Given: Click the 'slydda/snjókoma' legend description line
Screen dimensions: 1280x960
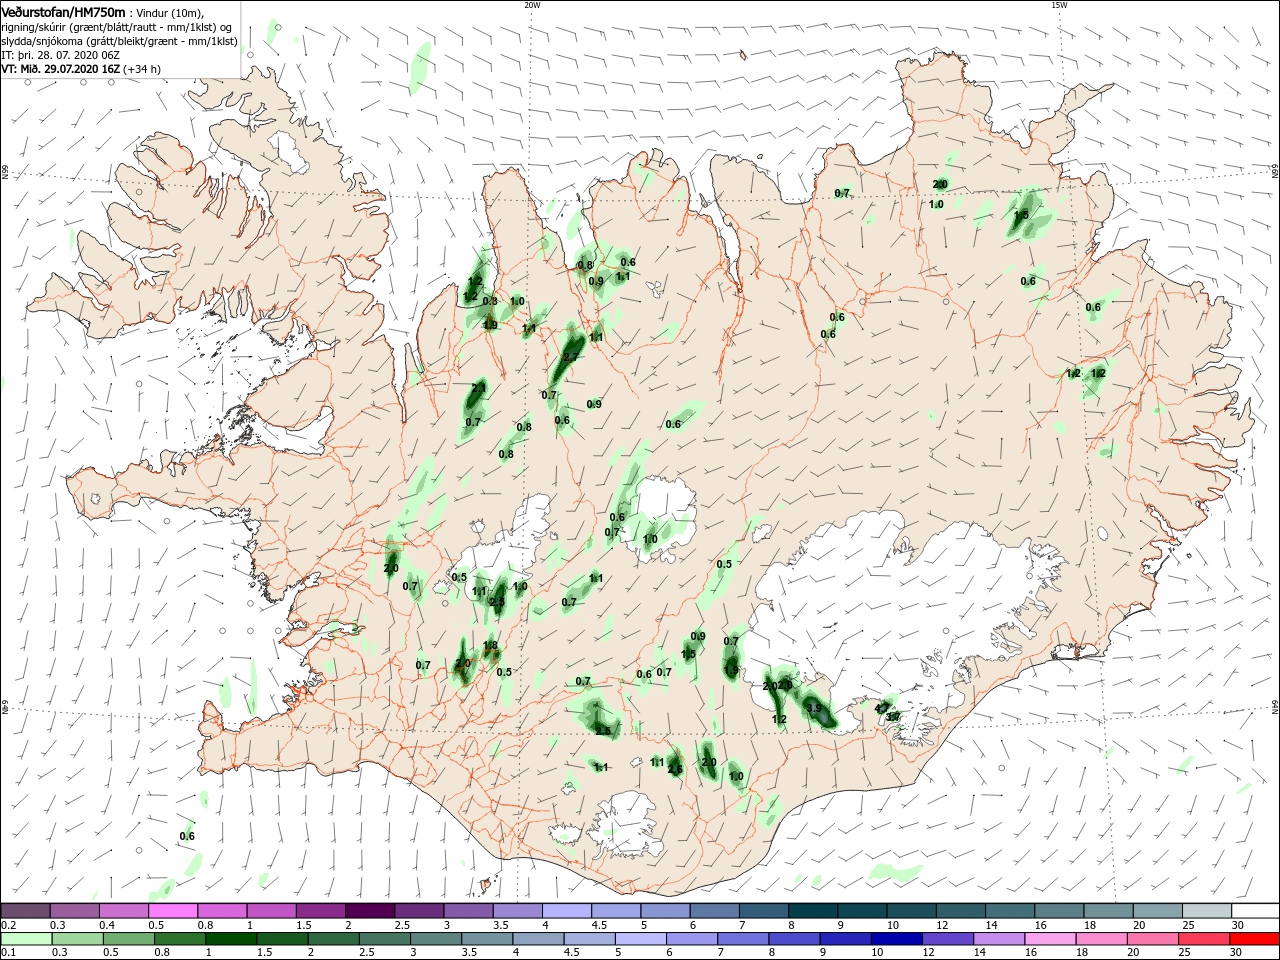Looking at the screenshot, I should (x=119, y=41).
